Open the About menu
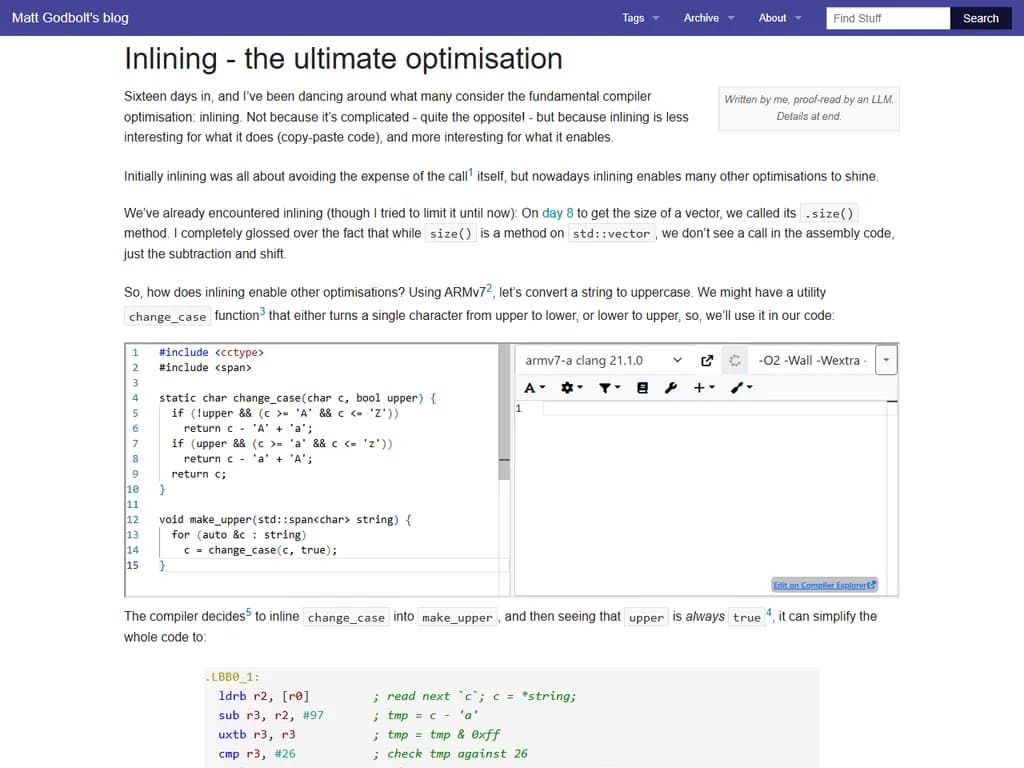 (x=779, y=18)
